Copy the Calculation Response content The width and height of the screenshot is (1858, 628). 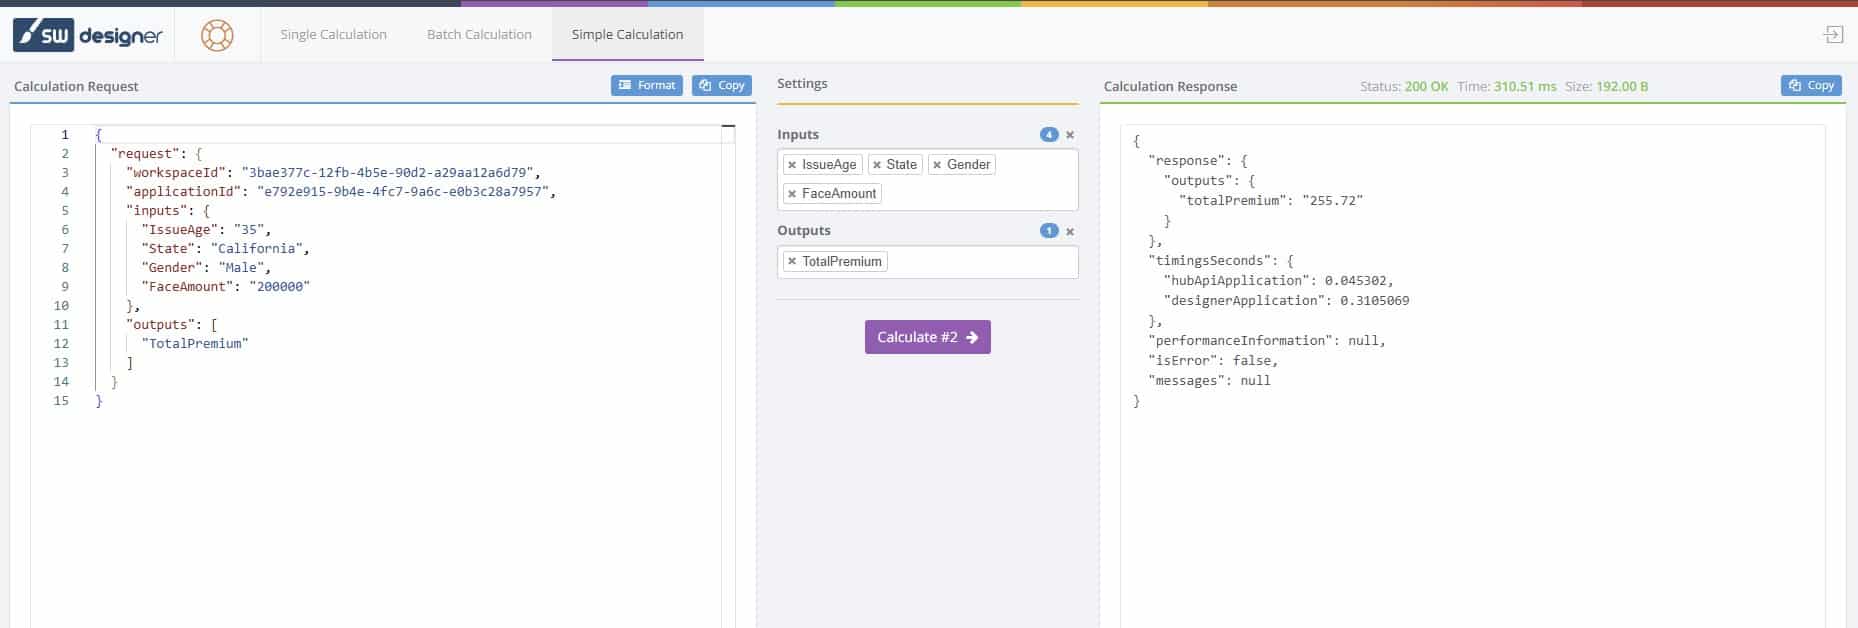(1811, 86)
